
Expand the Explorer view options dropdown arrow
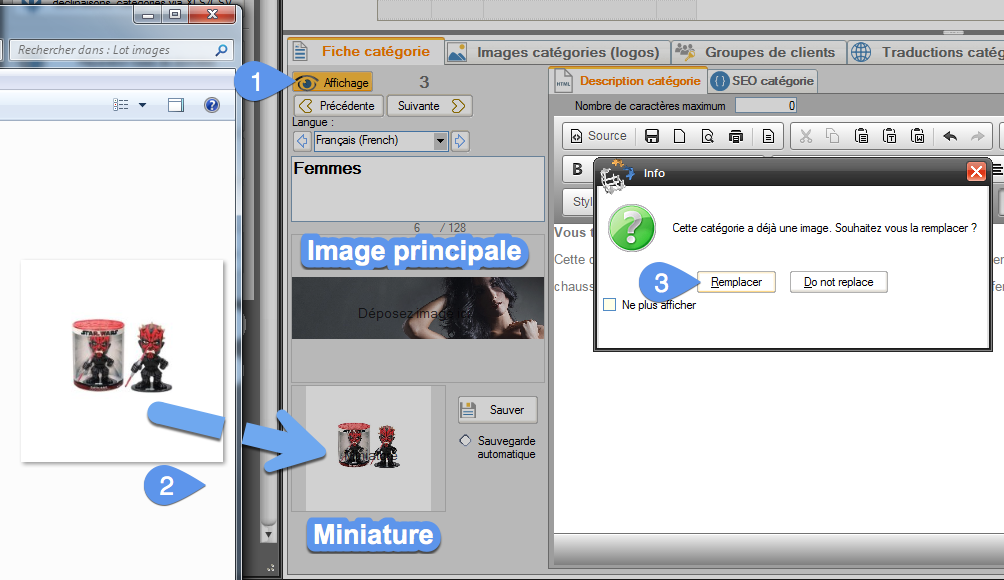142,105
